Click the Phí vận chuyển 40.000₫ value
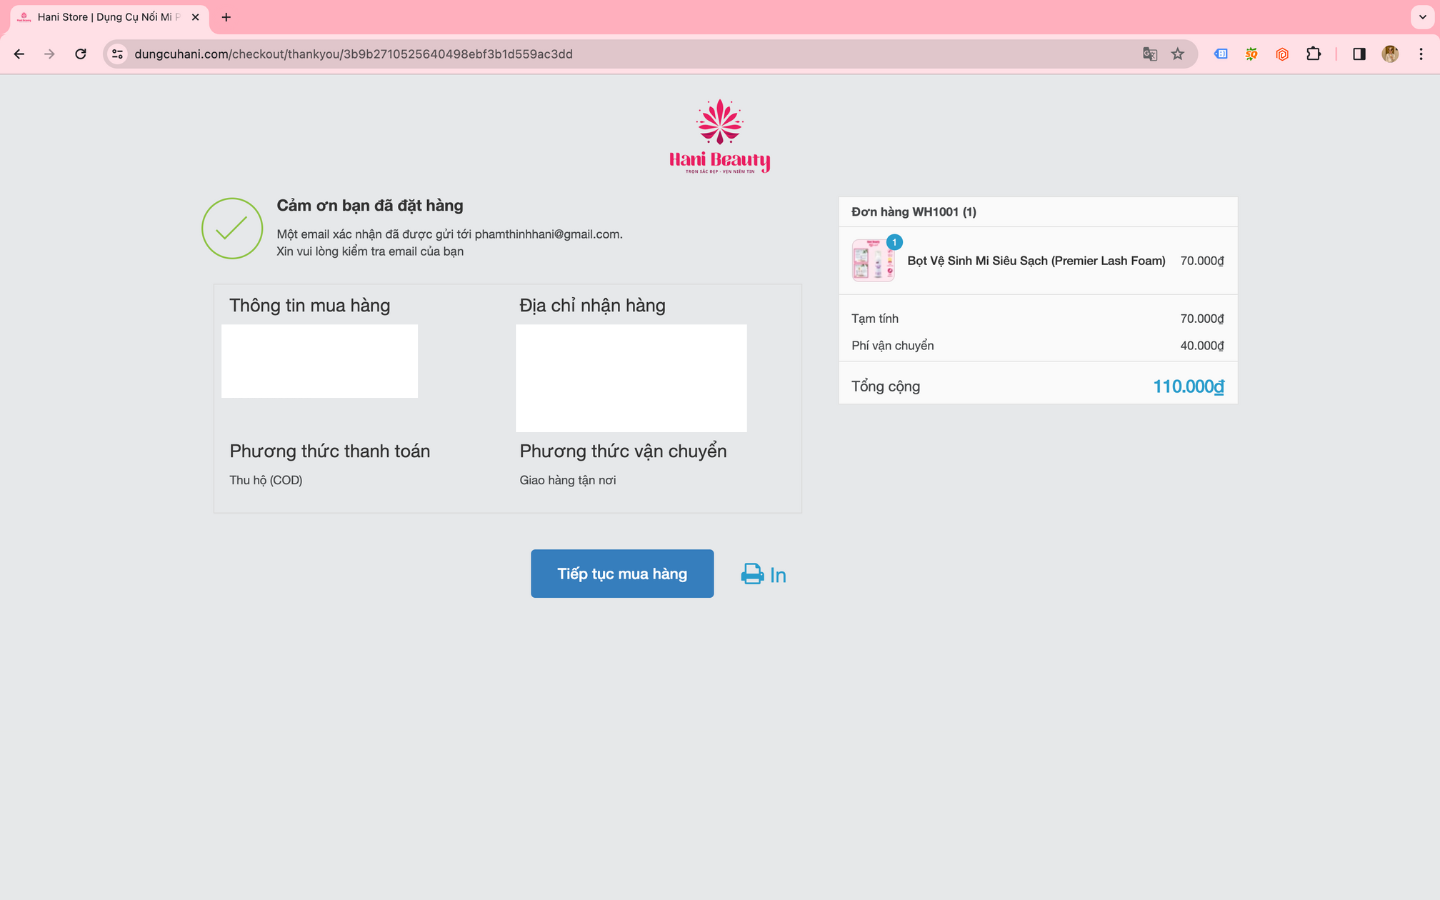1440x900 pixels. (x=1202, y=346)
